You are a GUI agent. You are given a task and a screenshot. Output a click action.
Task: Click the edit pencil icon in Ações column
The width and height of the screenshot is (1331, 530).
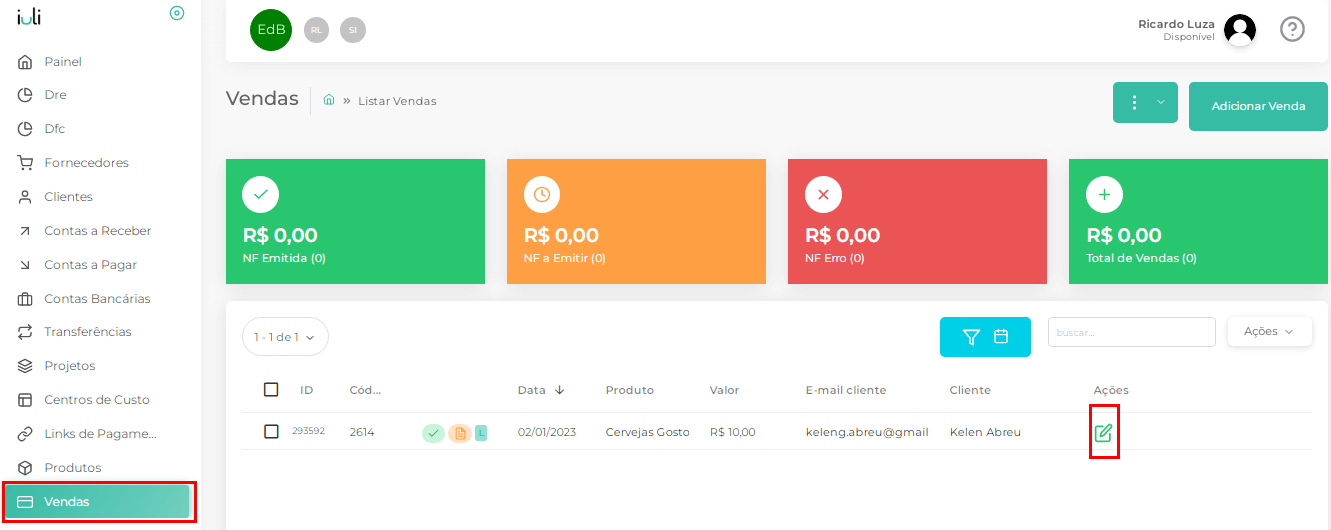pyautogui.click(x=1103, y=433)
